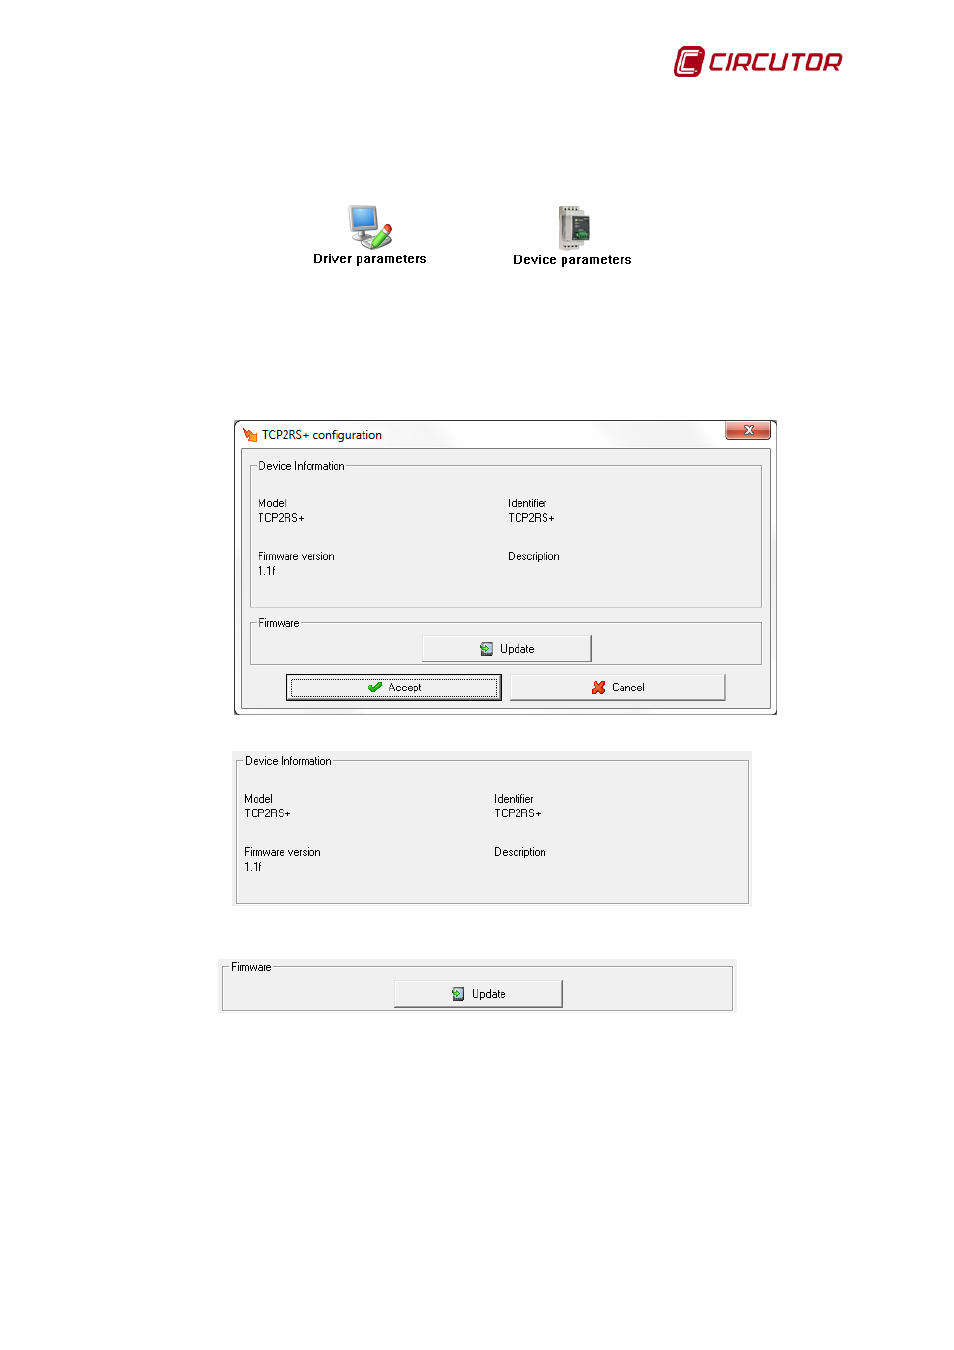Viewport: 954px width, 1350px height.
Task: Click the TCP2RS+ configuration title bar icon
Action: [250, 435]
